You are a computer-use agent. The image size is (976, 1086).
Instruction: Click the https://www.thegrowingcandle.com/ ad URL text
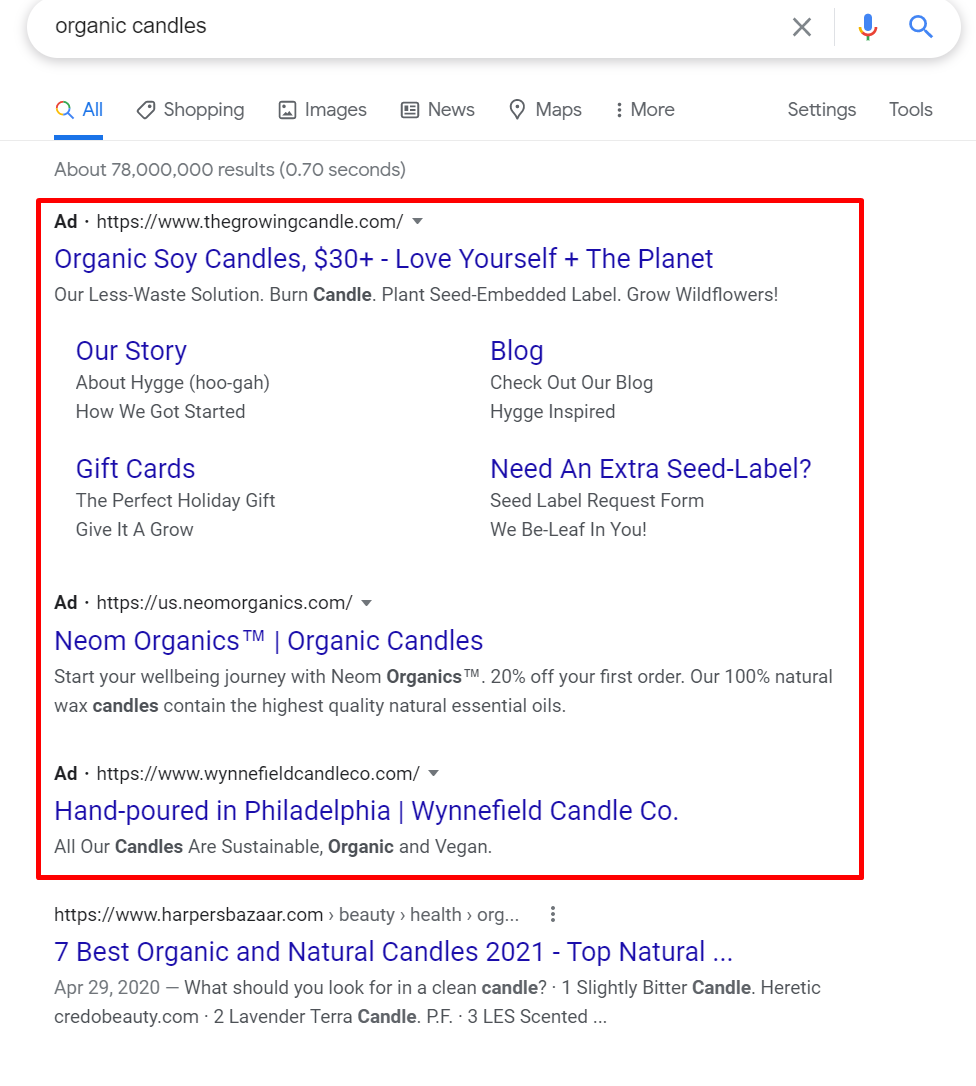[249, 222]
